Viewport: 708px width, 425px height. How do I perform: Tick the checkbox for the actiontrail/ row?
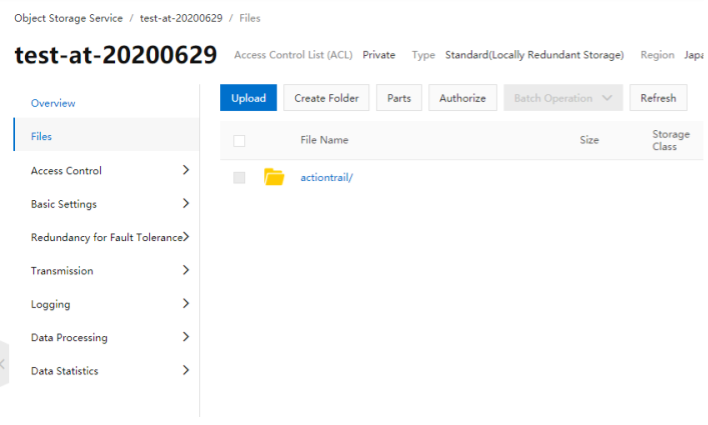(x=239, y=177)
